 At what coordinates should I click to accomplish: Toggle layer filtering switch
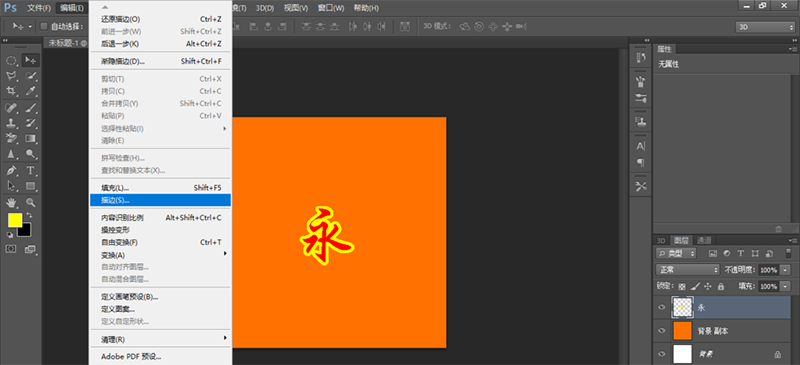click(787, 253)
